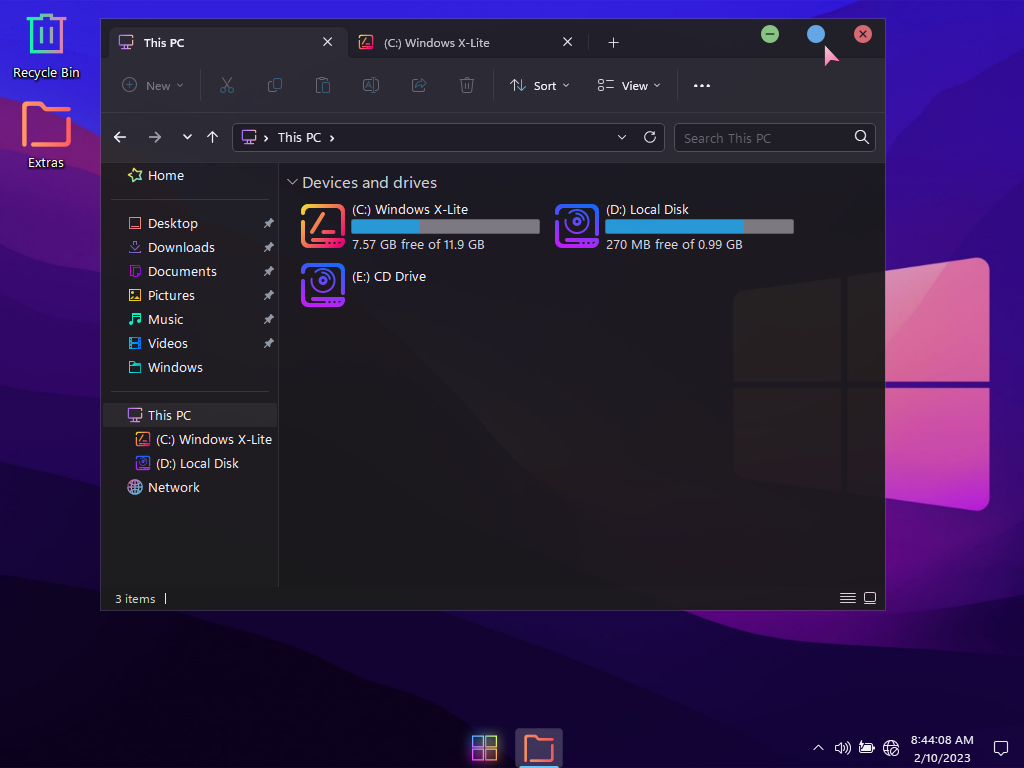
Task: Unpin Documents from quick access
Action: 268,271
